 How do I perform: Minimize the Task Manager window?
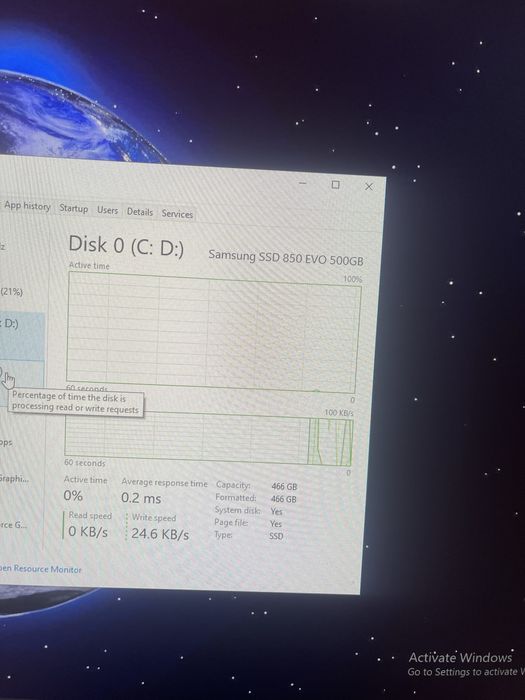[303, 183]
